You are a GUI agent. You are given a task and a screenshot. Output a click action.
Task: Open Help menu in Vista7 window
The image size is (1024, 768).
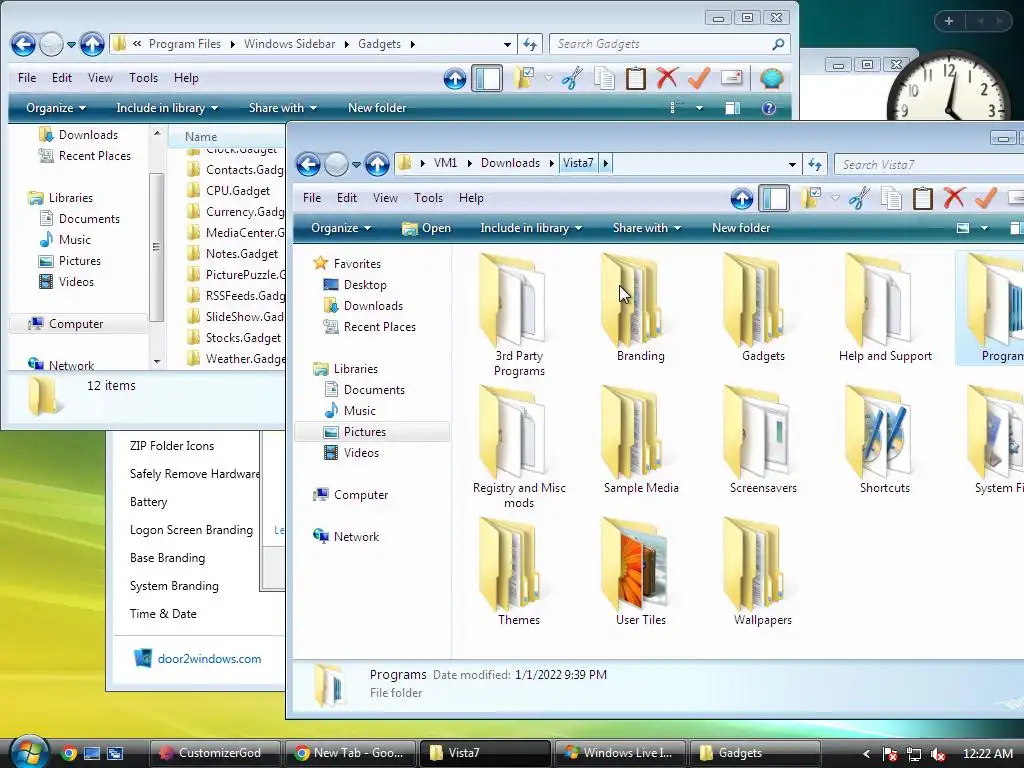coord(471,198)
